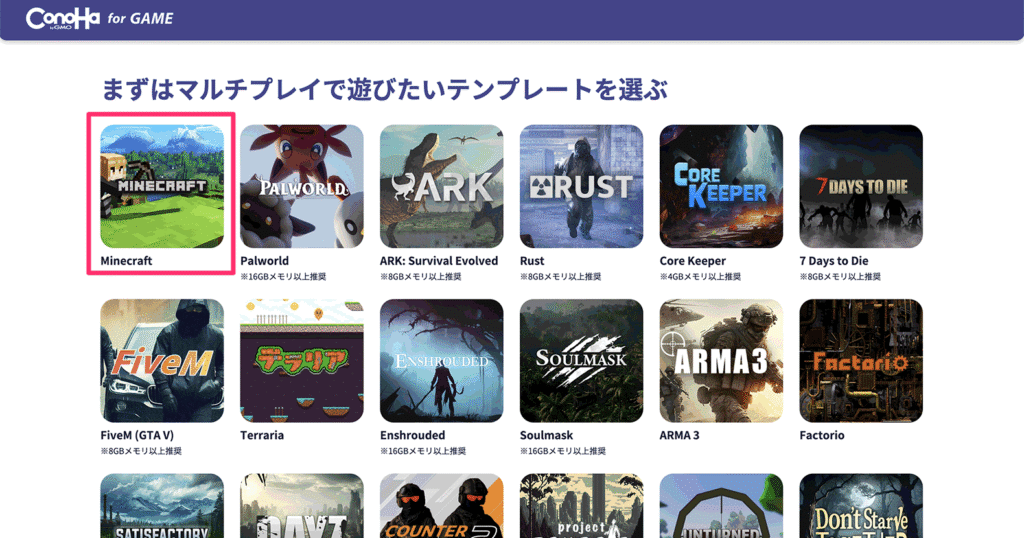Open the Don't Starve Together thumbnail
This screenshot has height=538, width=1024.
(861, 506)
